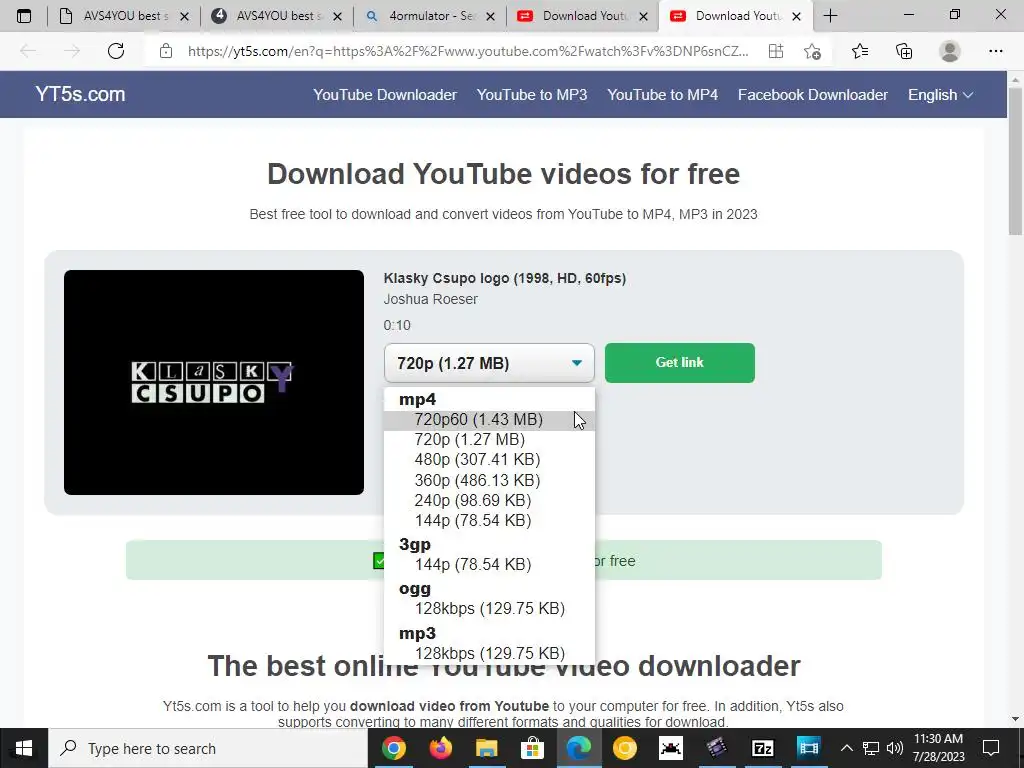
Task: Open the film strip video app in taskbar
Action: point(808,748)
